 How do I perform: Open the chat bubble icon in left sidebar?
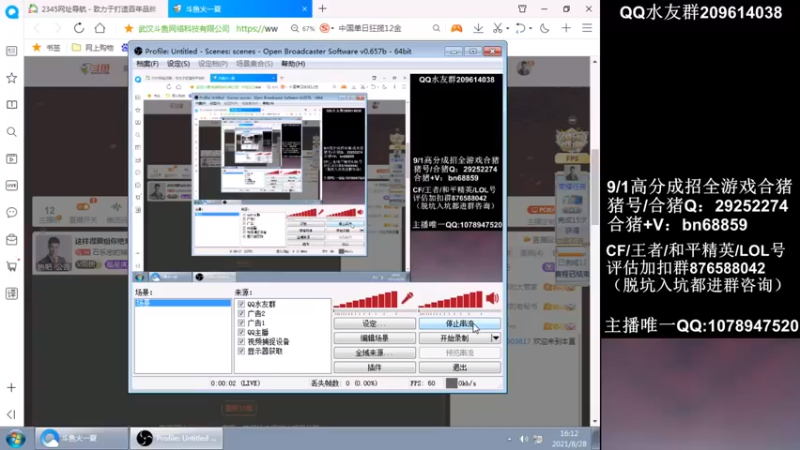click(11, 212)
